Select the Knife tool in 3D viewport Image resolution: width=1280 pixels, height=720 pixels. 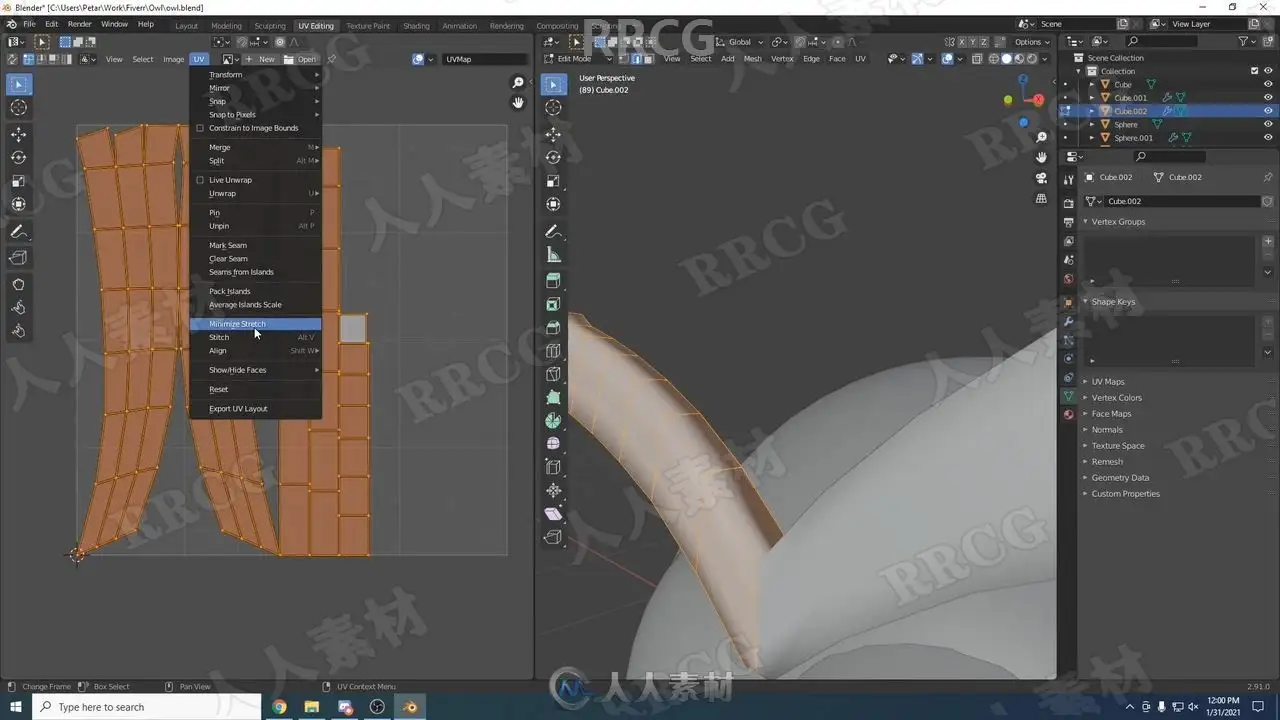[x=553, y=374]
